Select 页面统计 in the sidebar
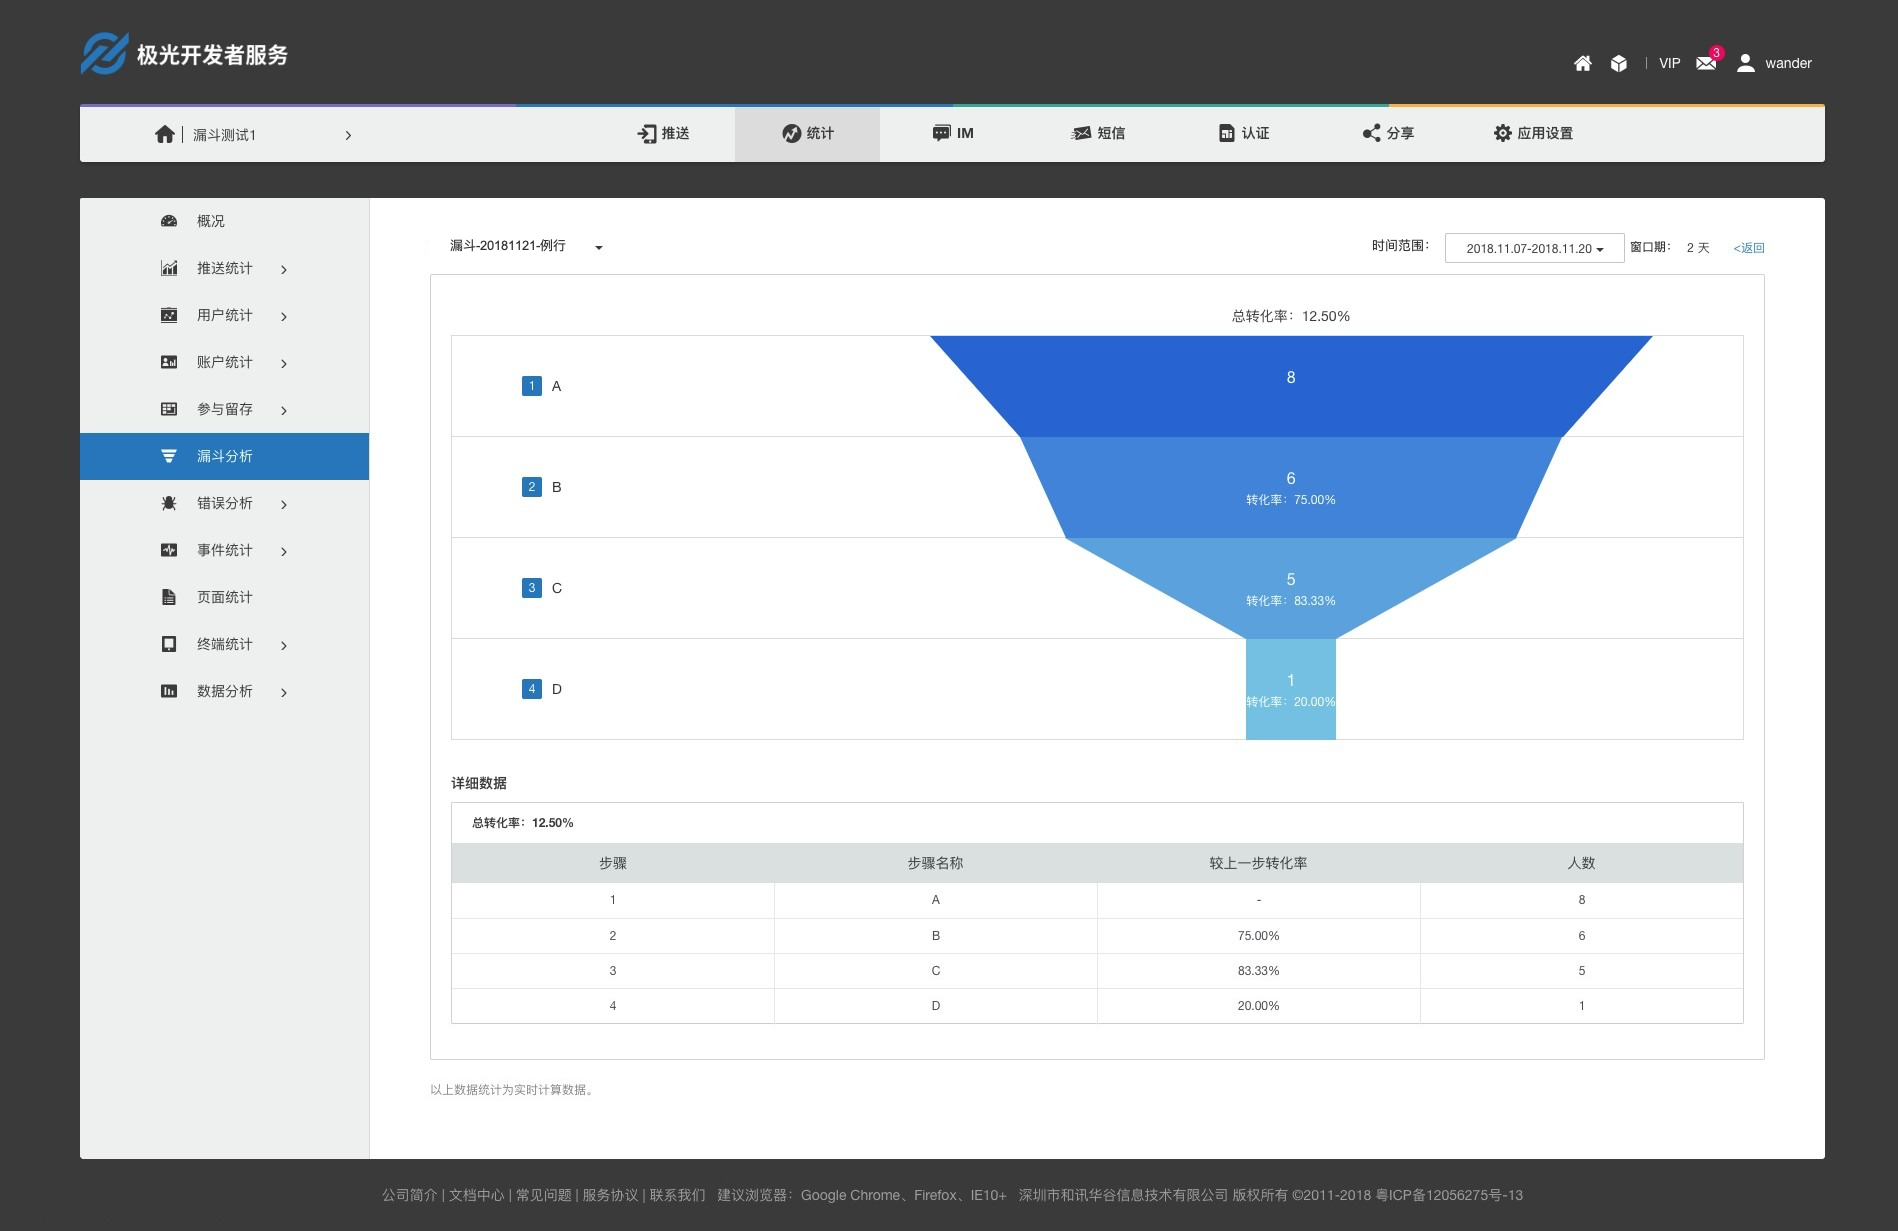 (x=224, y=597)
